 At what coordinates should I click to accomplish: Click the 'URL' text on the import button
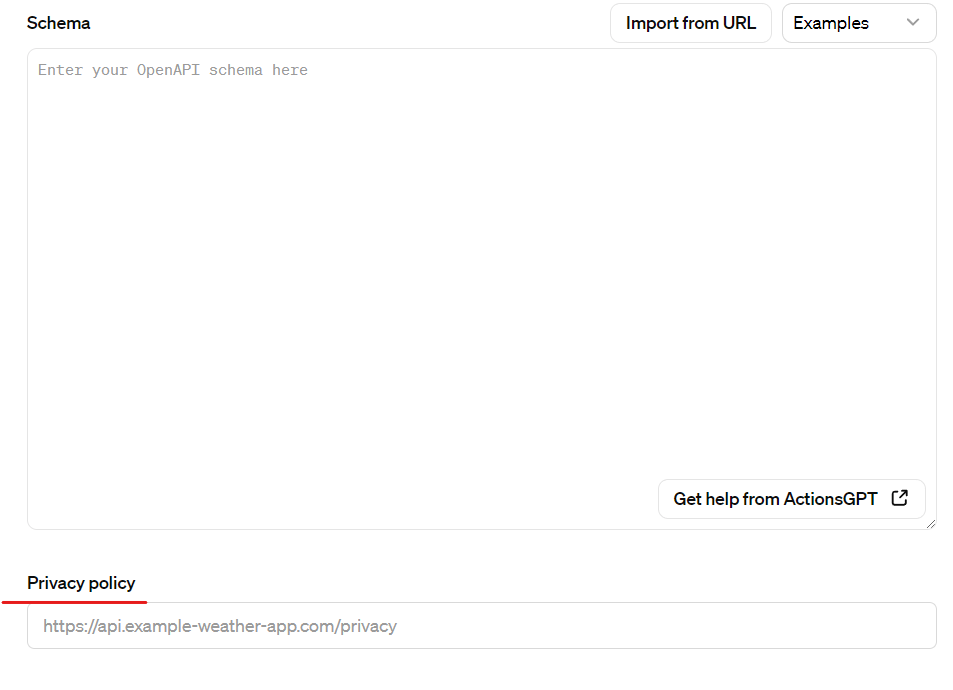tap(739, 23)
